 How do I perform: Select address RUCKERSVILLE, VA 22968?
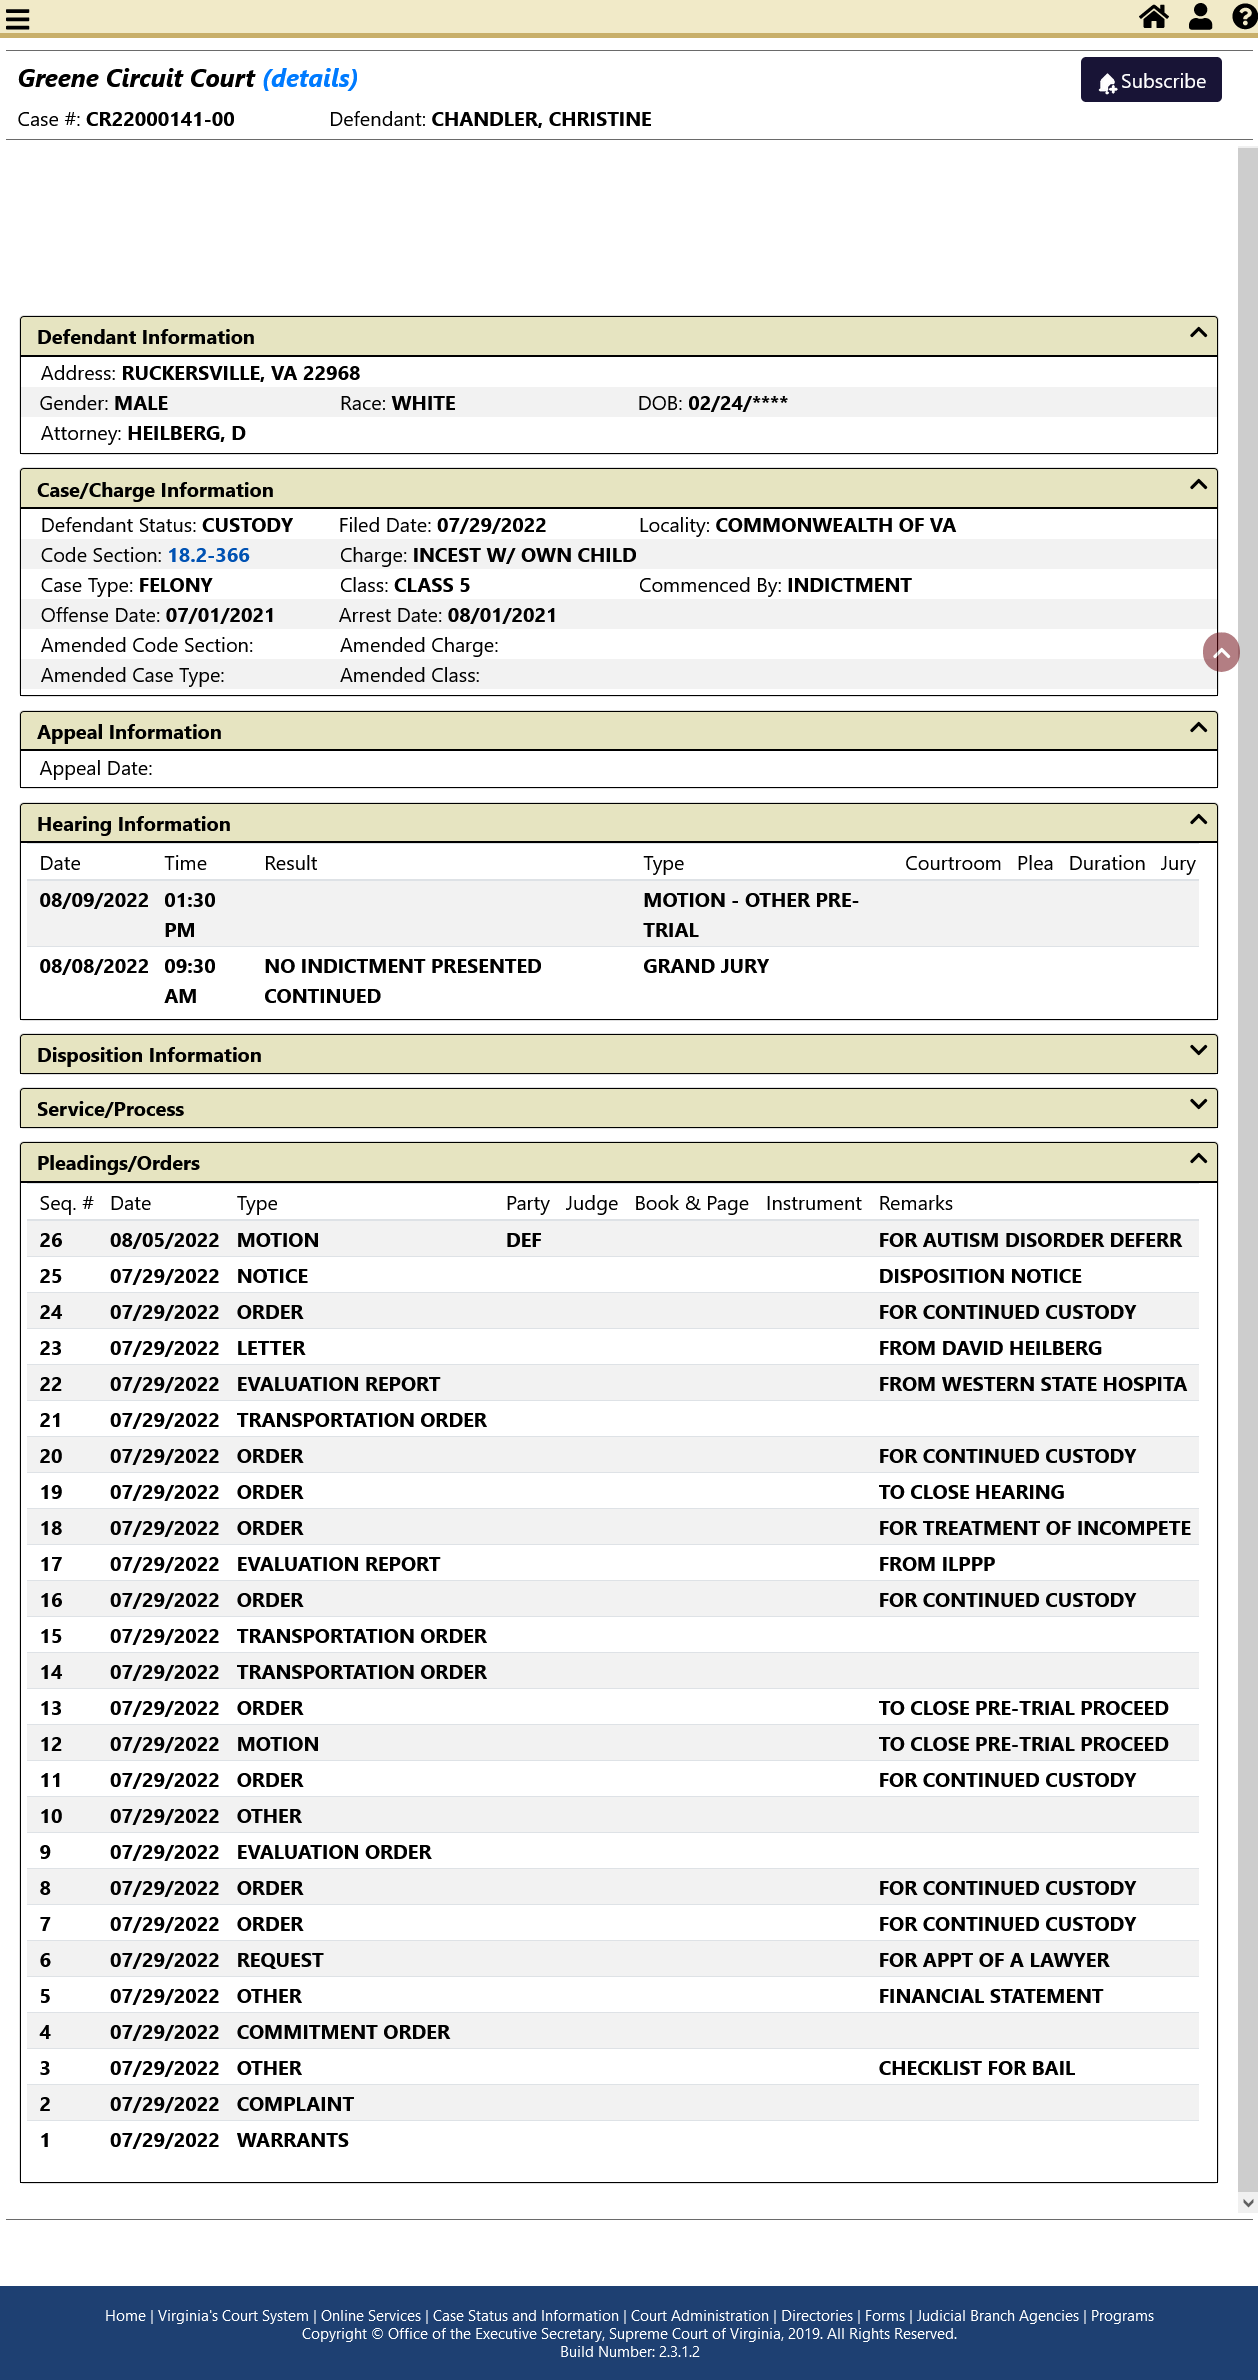(x=240, y=373)
